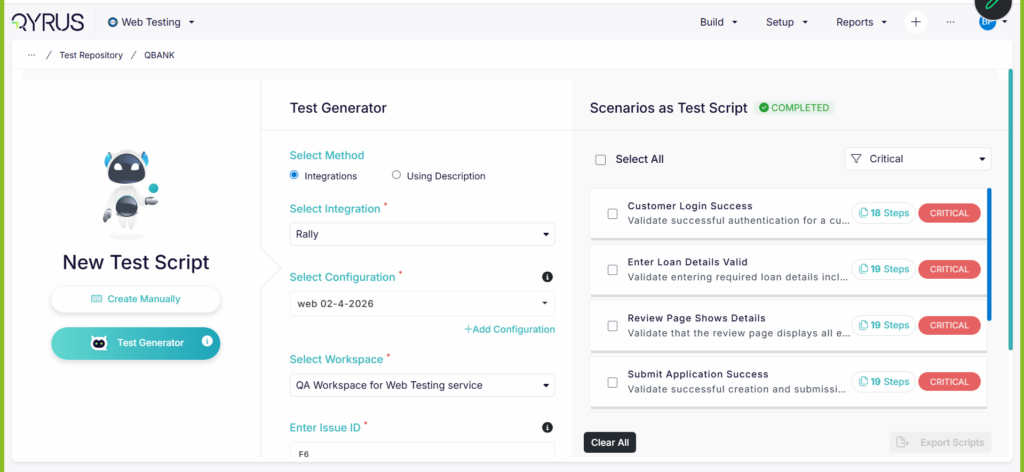Click 19 Steps badge for Review Page Shows Details
The image size is (1024, 472).
(884, 325)
